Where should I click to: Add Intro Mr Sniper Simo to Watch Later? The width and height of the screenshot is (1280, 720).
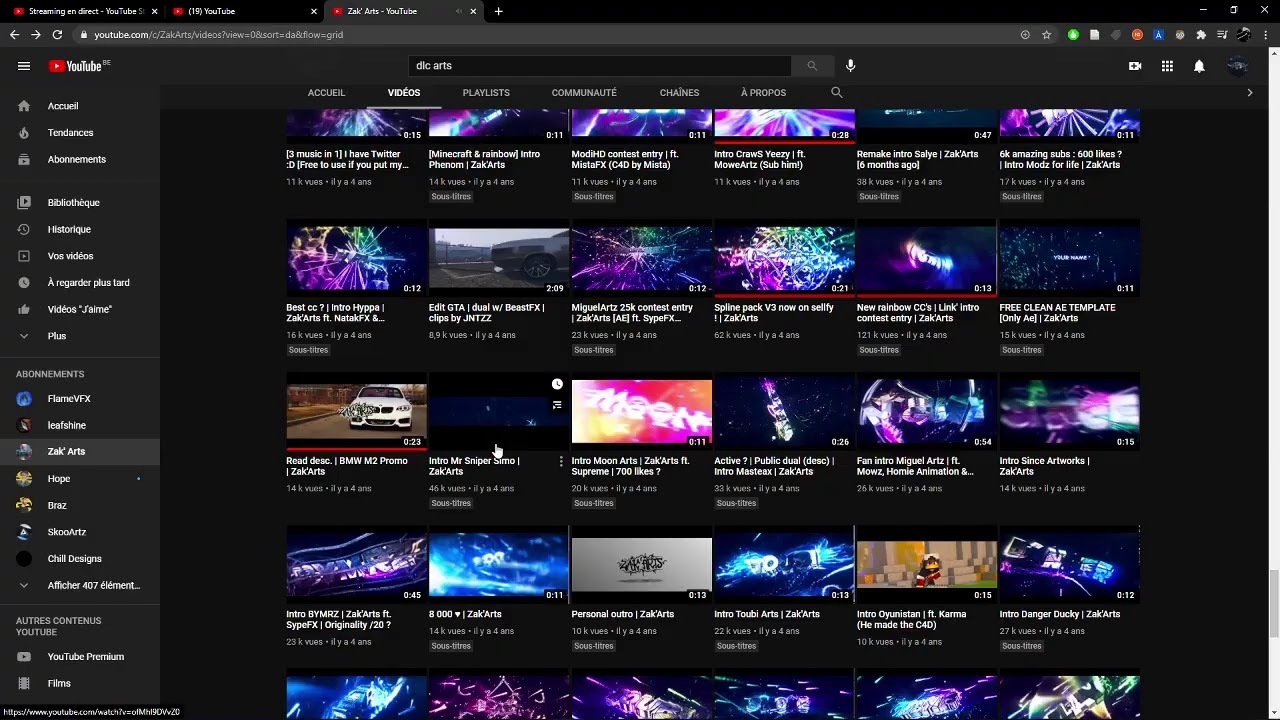tap(557, 384)
